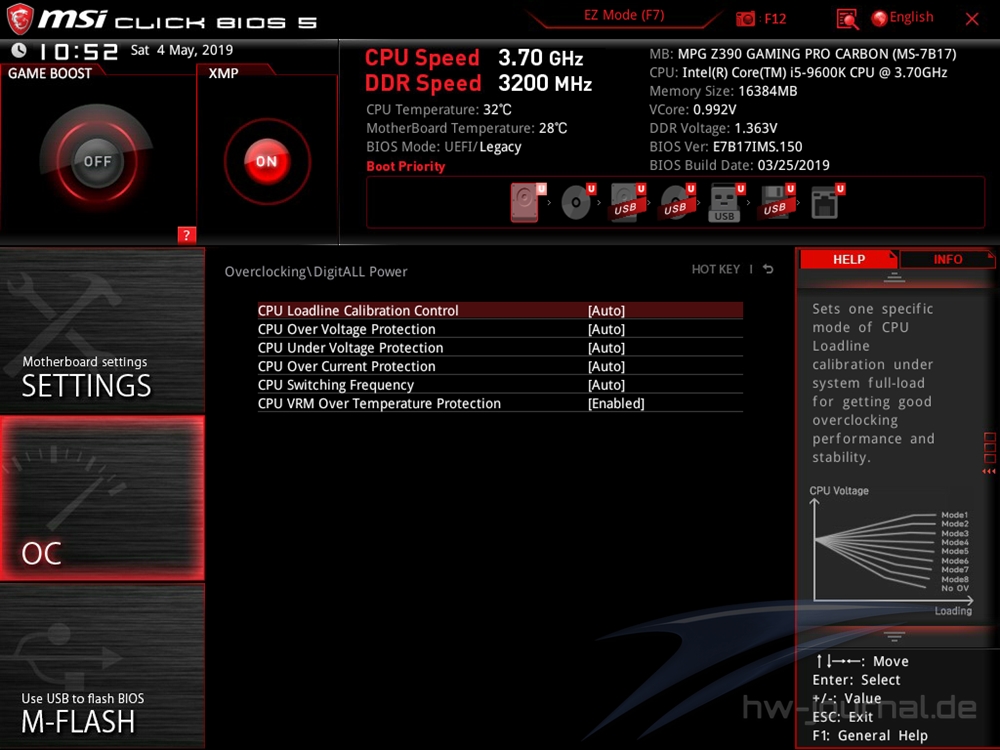Screen dimensions: 1000x750
Task: Open the search magnifier icon
Action: pyautogui.click(x=847, y=19)
